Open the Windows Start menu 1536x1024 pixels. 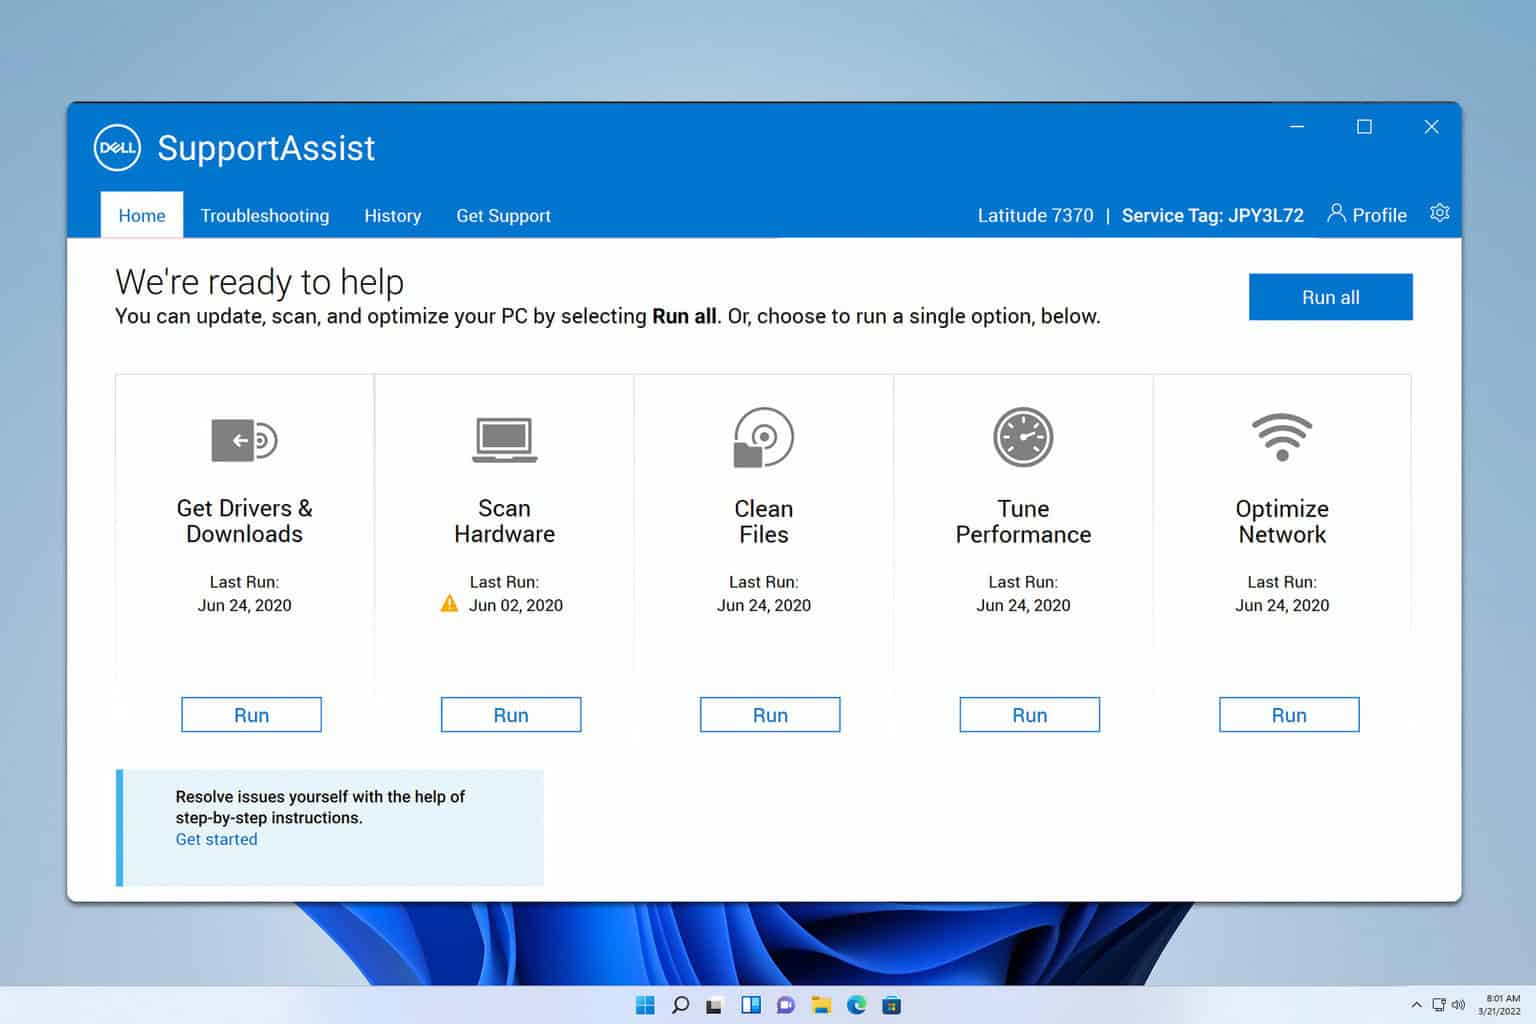pyautogui.click(x=645, y=1005)
